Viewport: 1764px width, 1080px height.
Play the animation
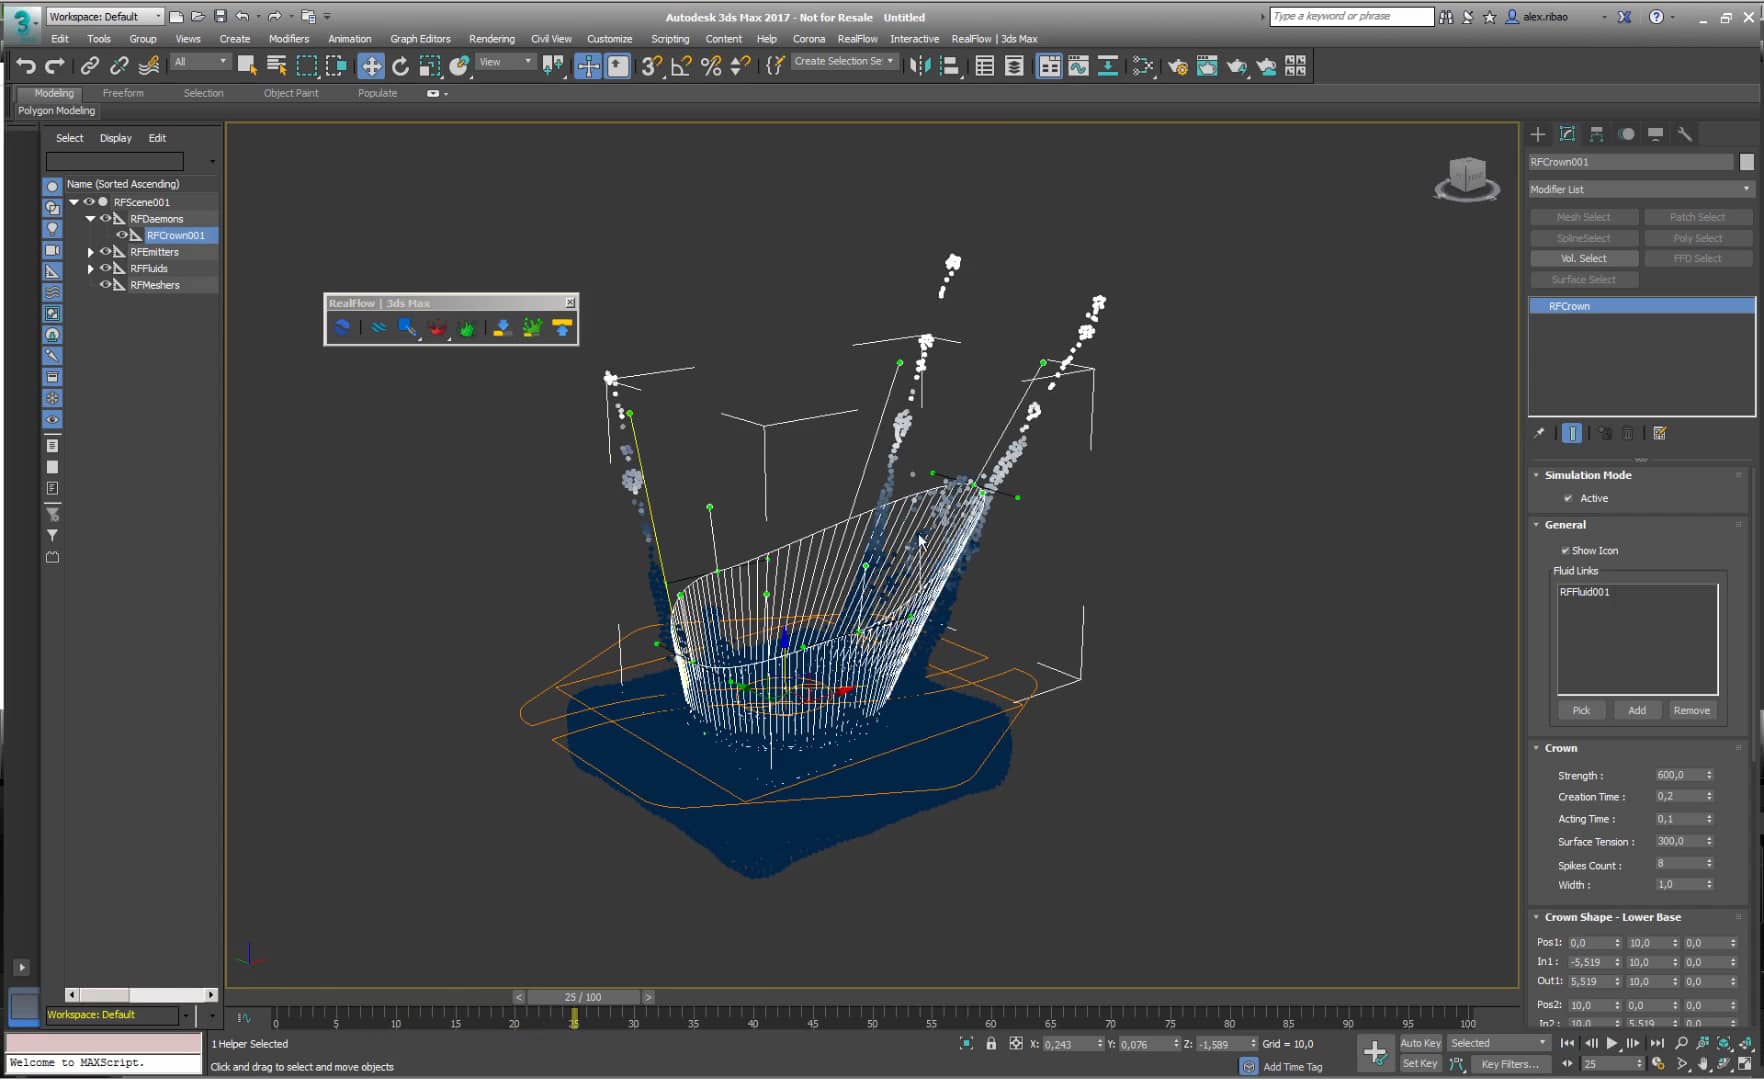[x=1612, y=1043]
